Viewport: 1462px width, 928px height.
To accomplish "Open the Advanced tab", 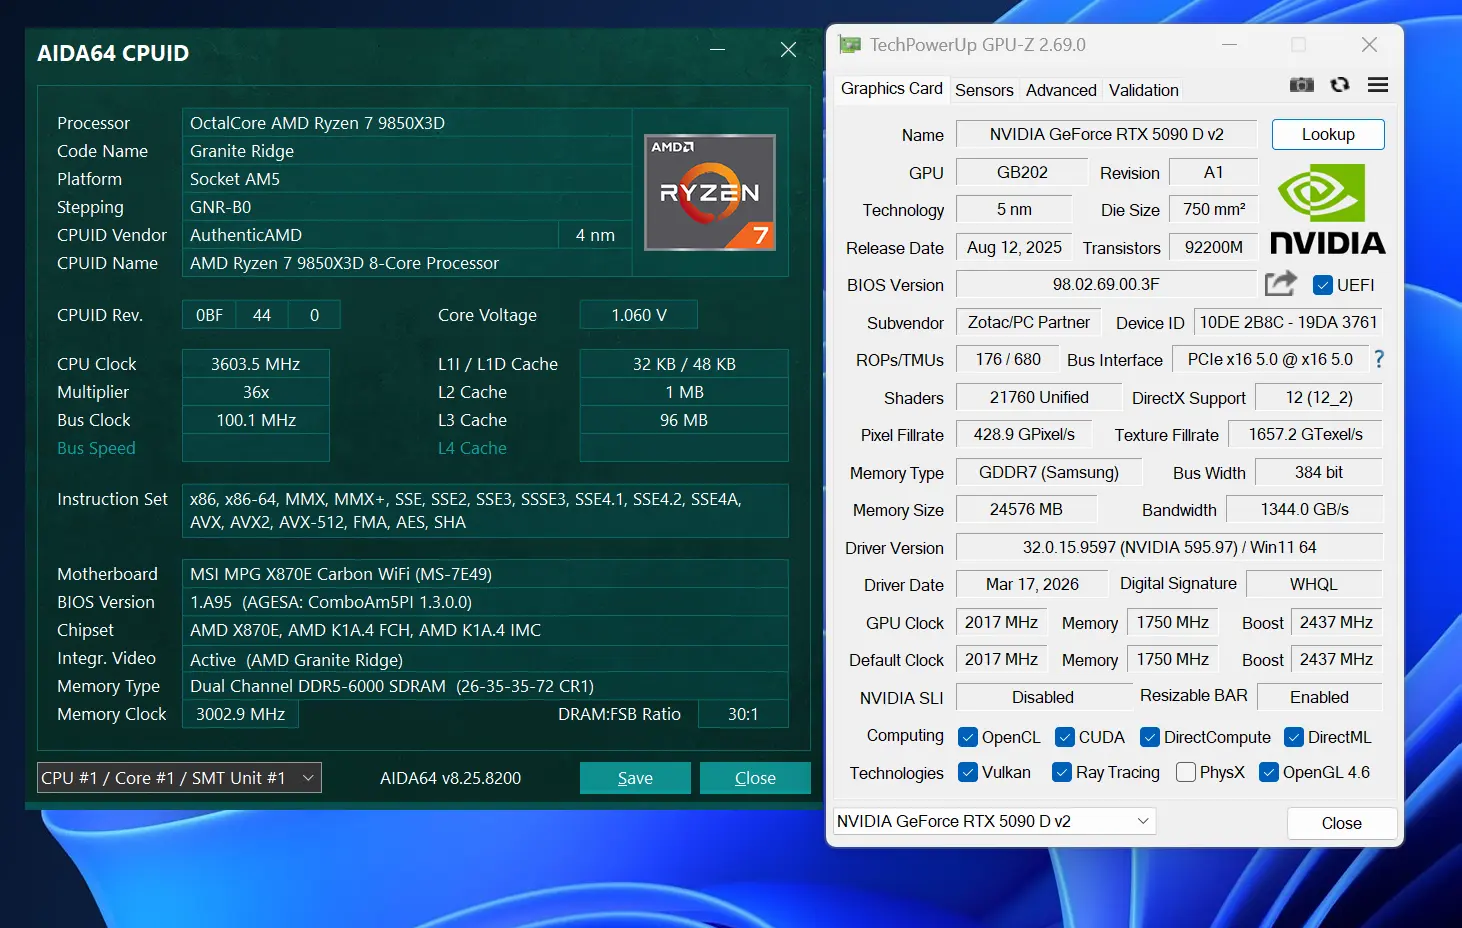I will [x=1061, y=90].
